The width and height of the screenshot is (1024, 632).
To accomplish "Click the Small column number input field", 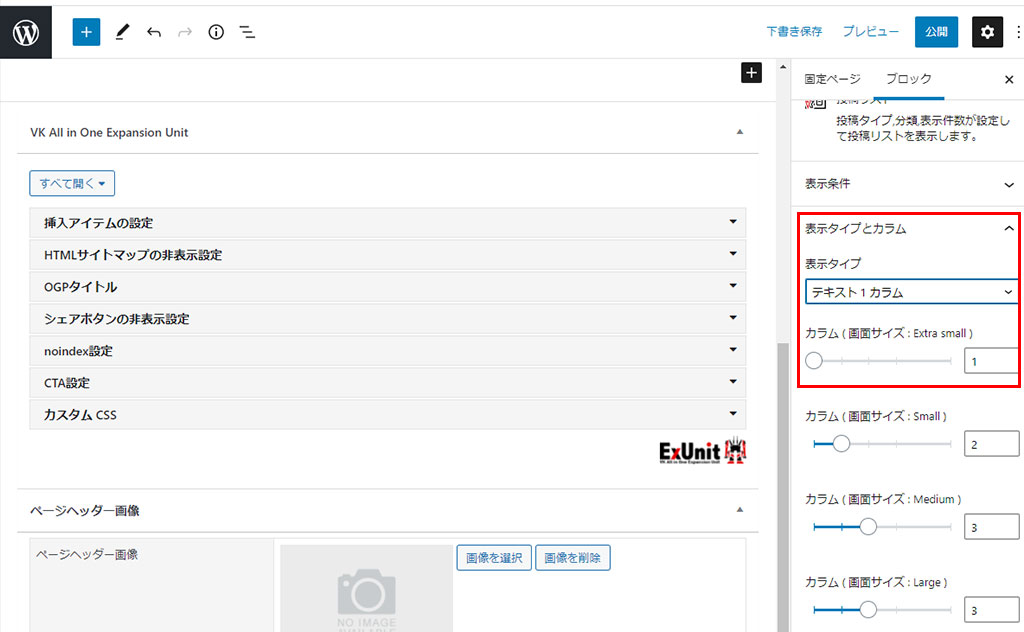I will pyautogui.click(x=991, y=443).
